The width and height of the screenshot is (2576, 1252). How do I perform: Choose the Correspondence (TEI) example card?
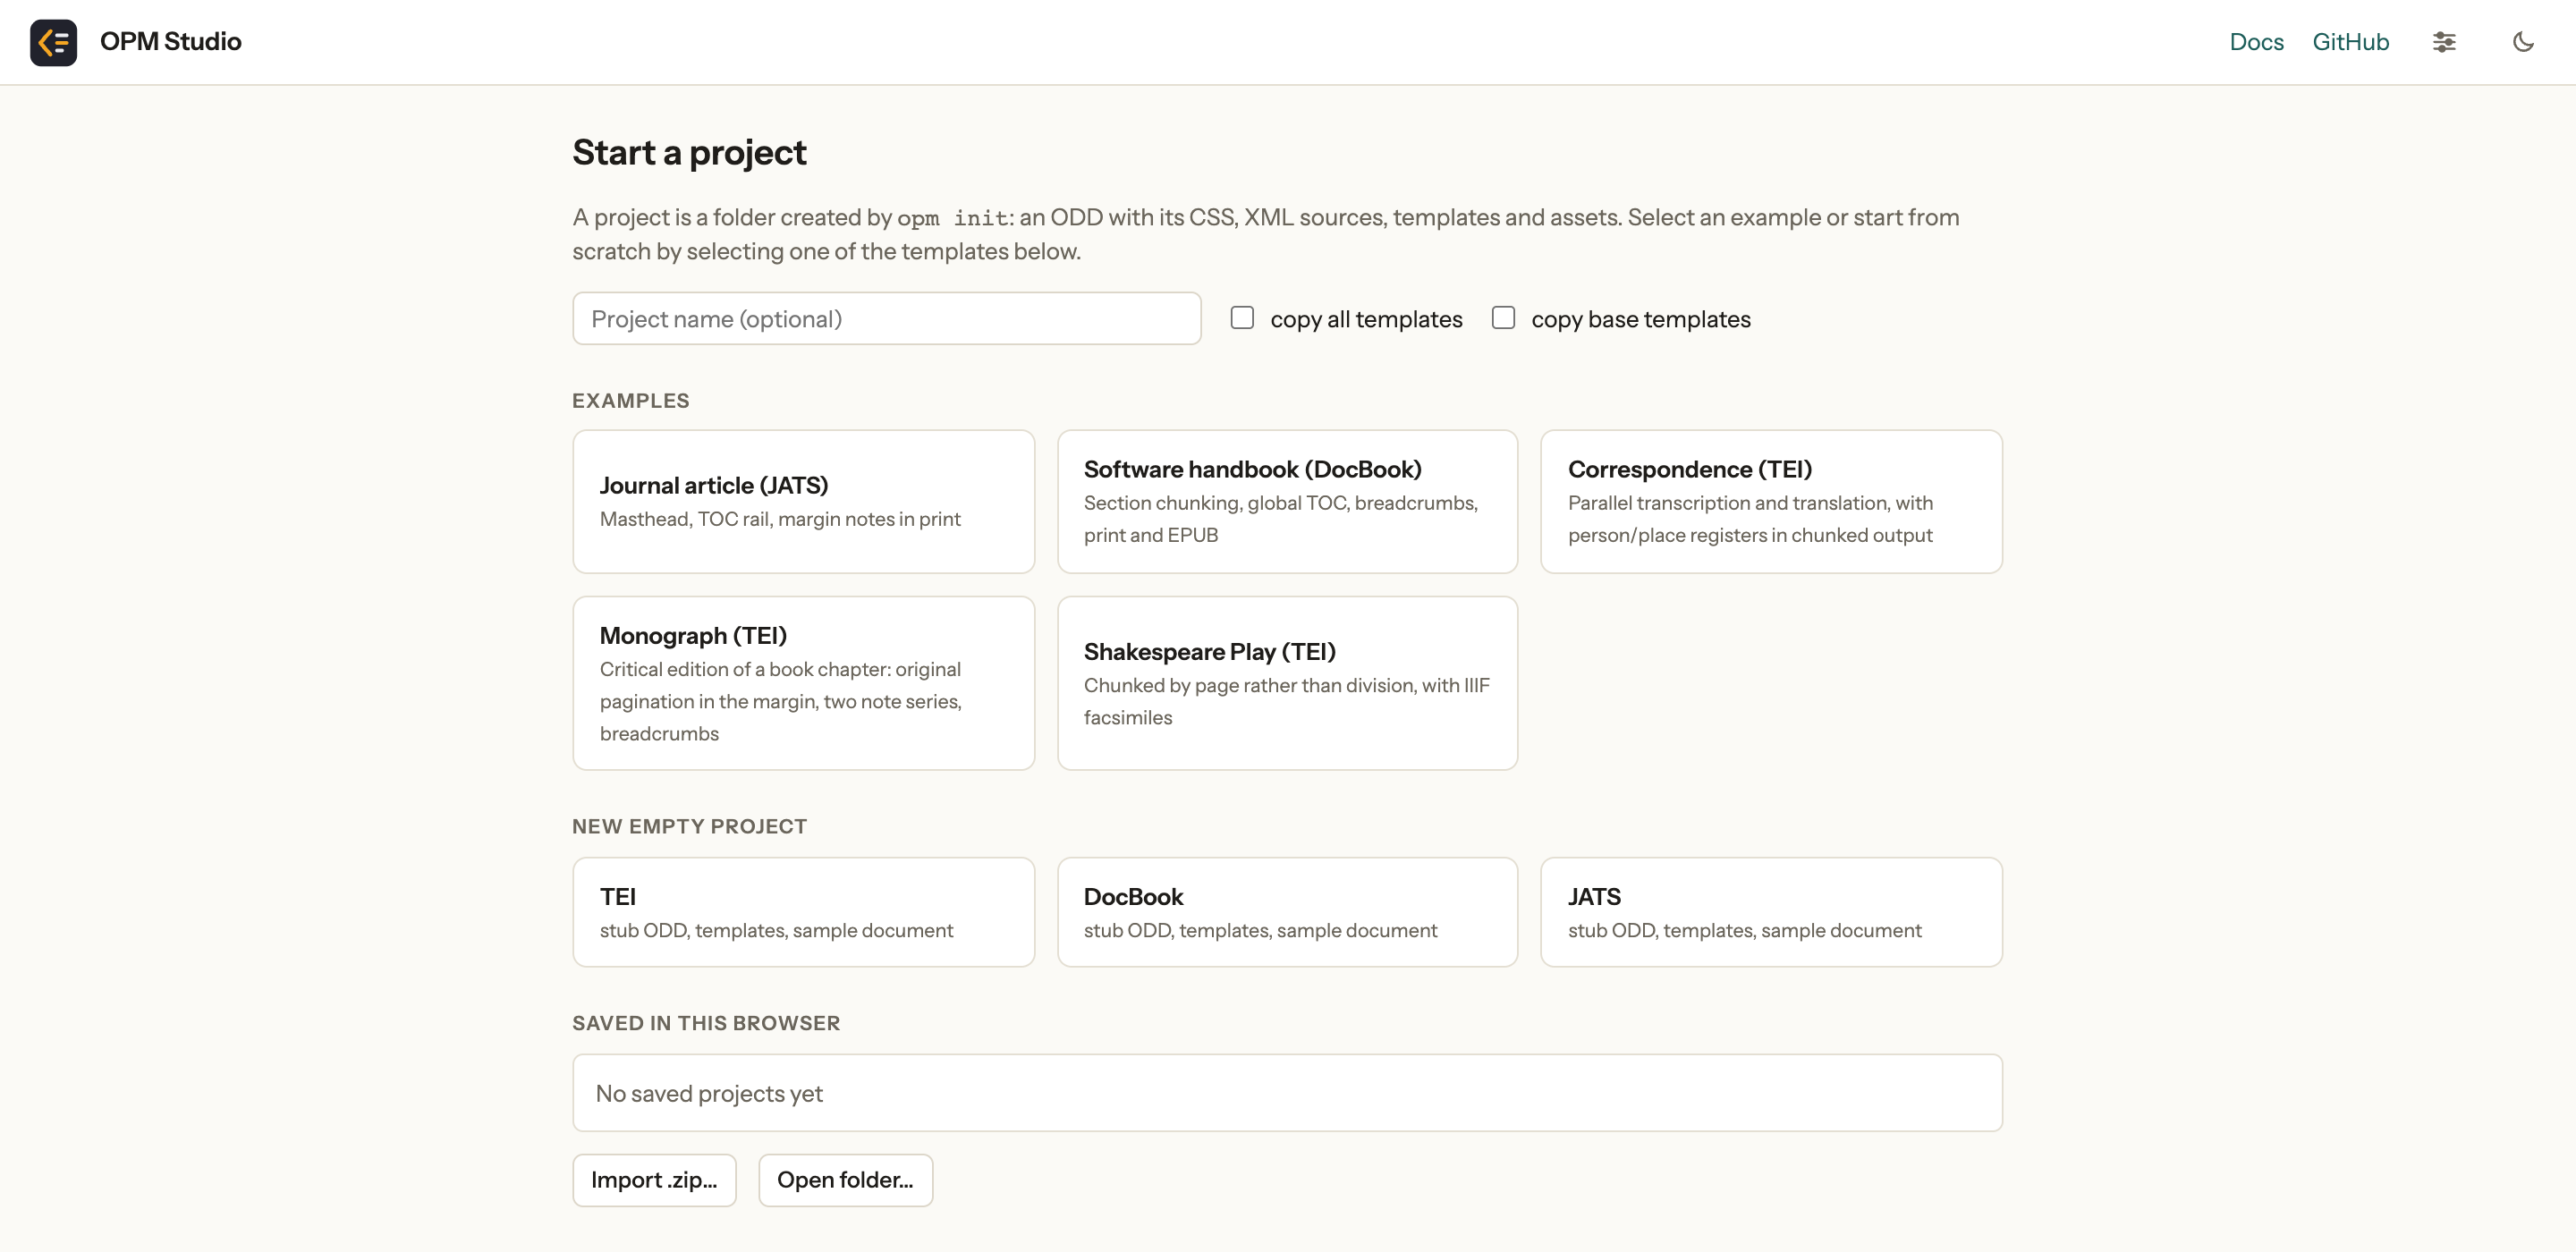tap(1771, 502)
